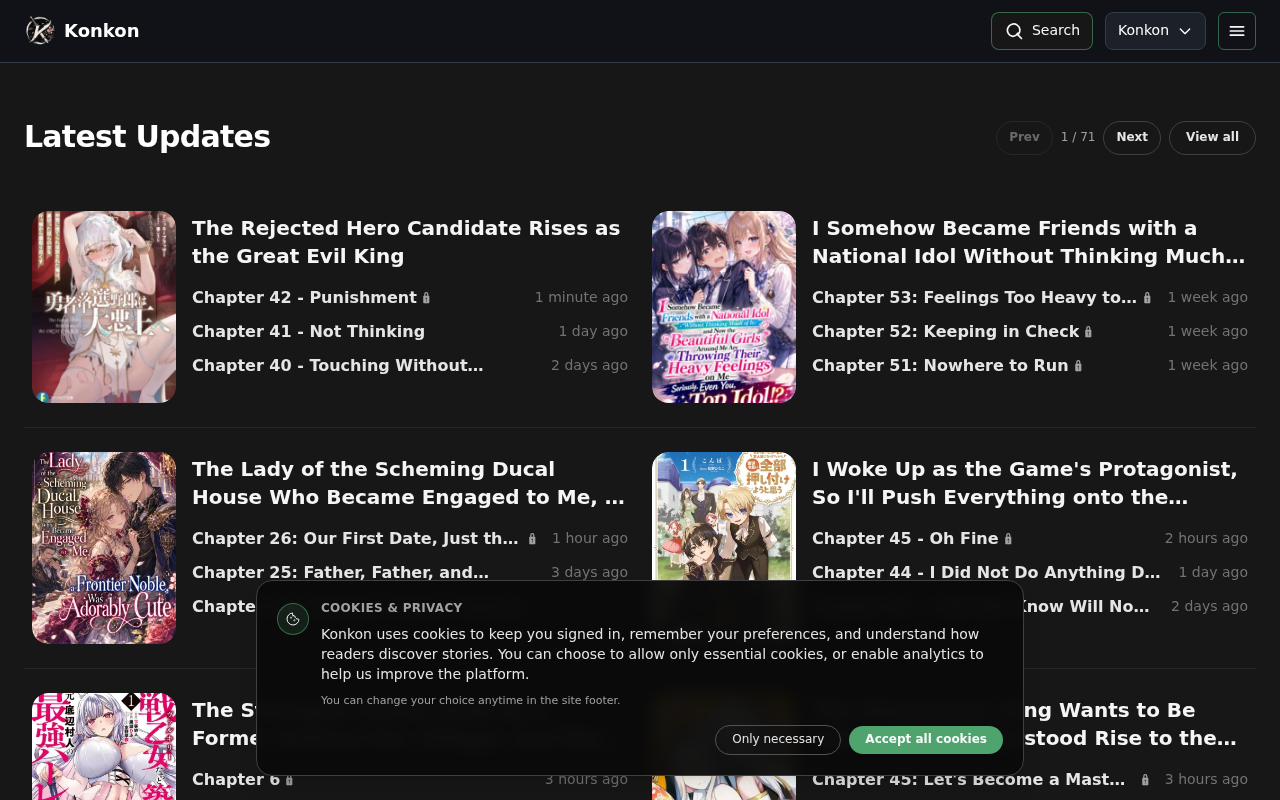Screen dimensions: 1280x800
Task: Open the cover thumbnail beside the Chapter 6 row
Action: tap(104, 746)
